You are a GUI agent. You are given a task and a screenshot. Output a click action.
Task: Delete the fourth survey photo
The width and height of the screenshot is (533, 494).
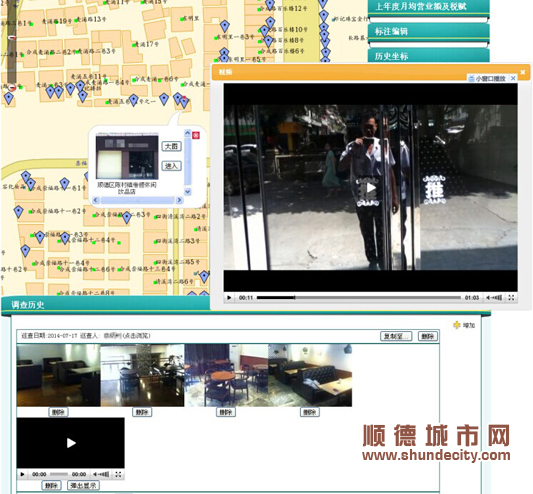pos(310,412)
